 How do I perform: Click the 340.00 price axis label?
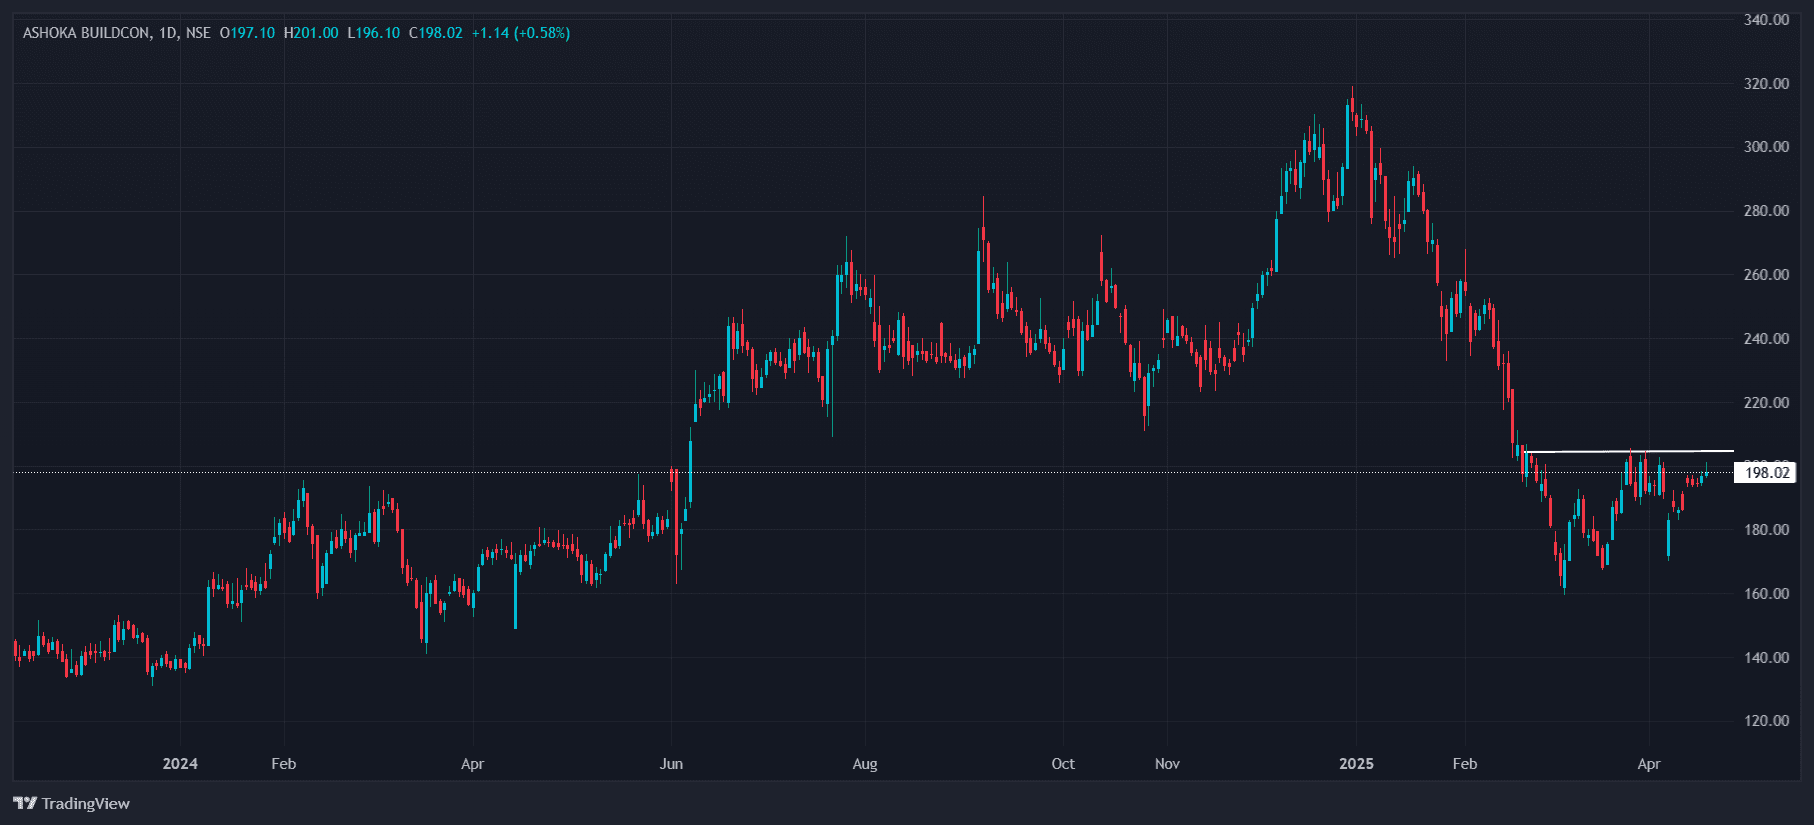coord(1766,20)
